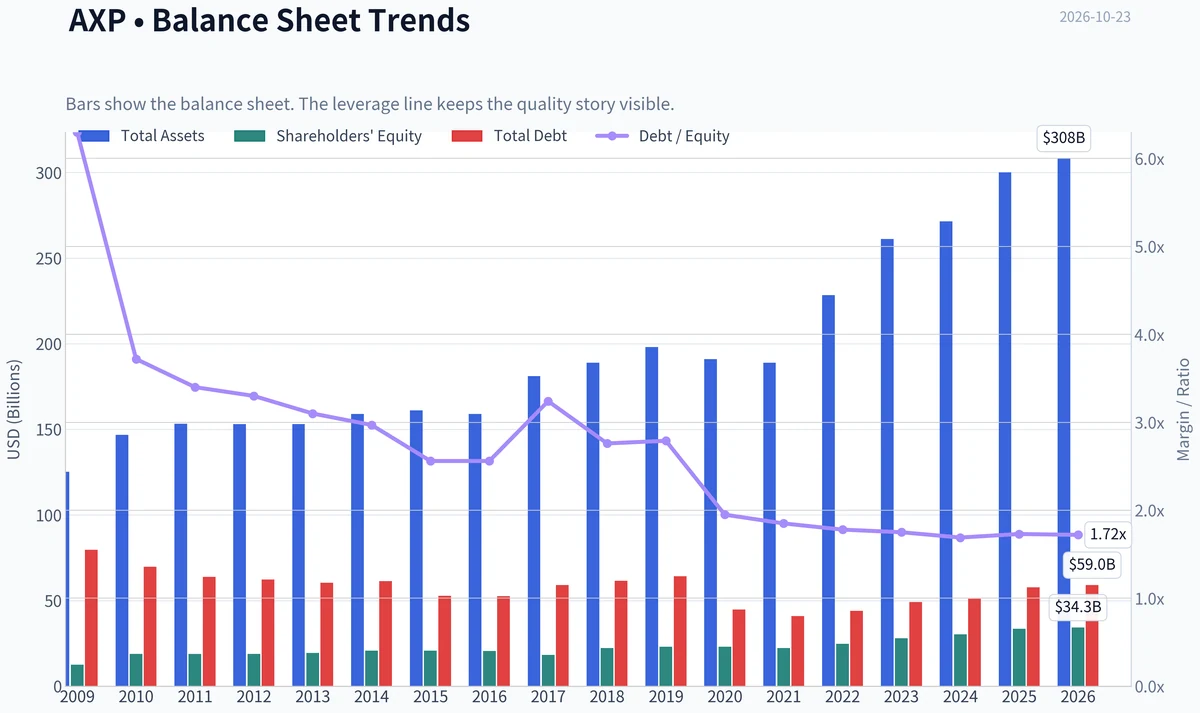Click the 2014 Total Debt red bar

pyautogui.click(x=386, y=634)
